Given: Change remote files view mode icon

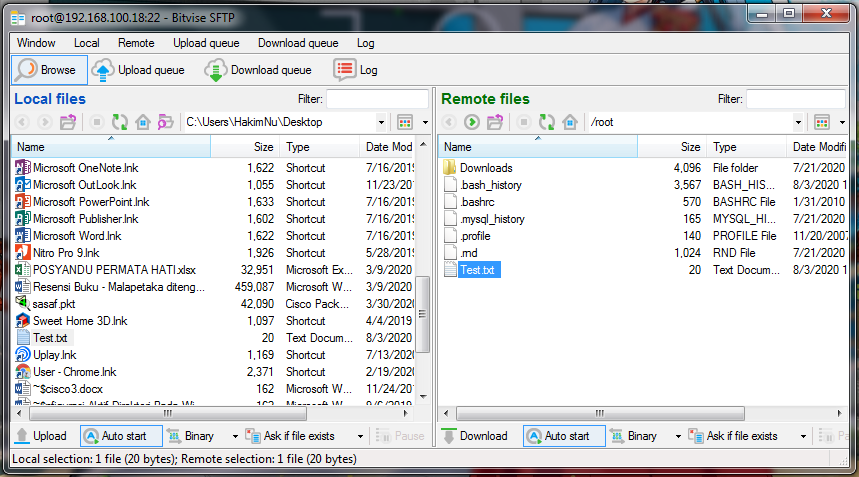Looking at the screenshot, I should pyautogui.click(x=822, y=122).
